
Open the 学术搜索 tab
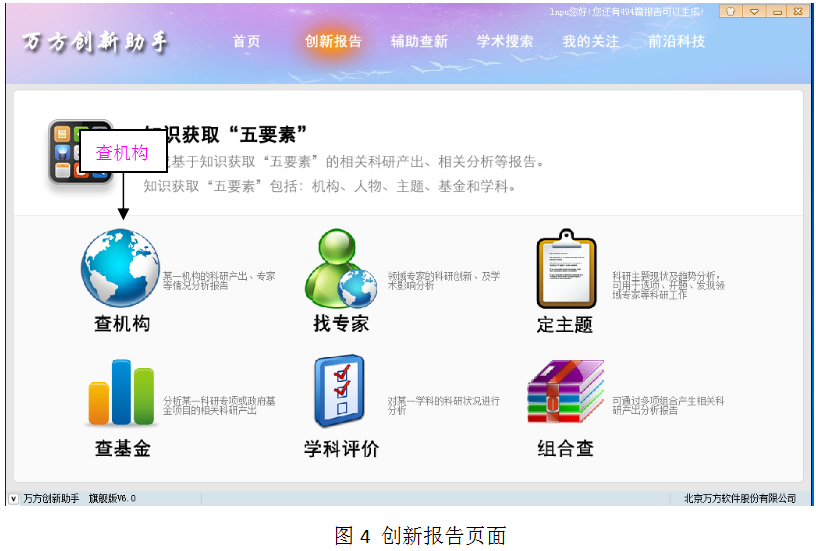tap(505, 41)
